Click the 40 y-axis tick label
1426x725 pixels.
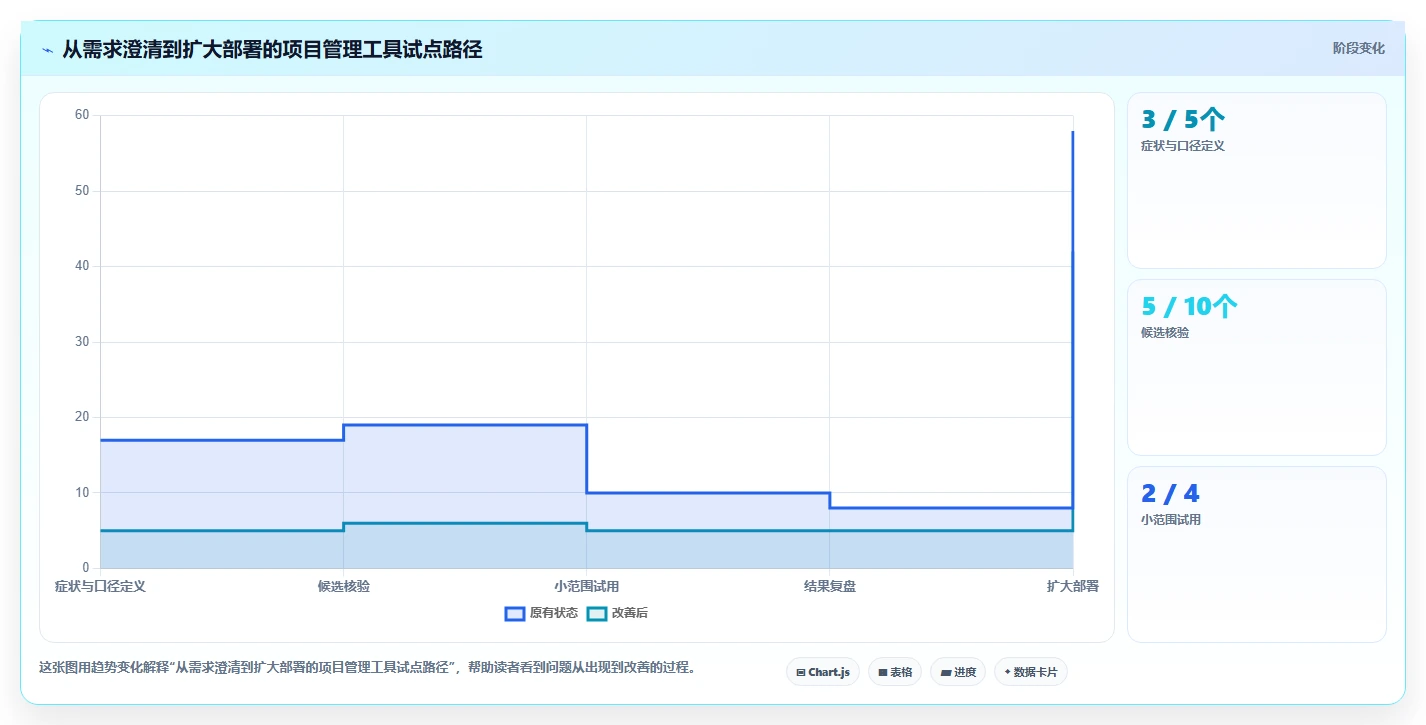click(82, 266)
